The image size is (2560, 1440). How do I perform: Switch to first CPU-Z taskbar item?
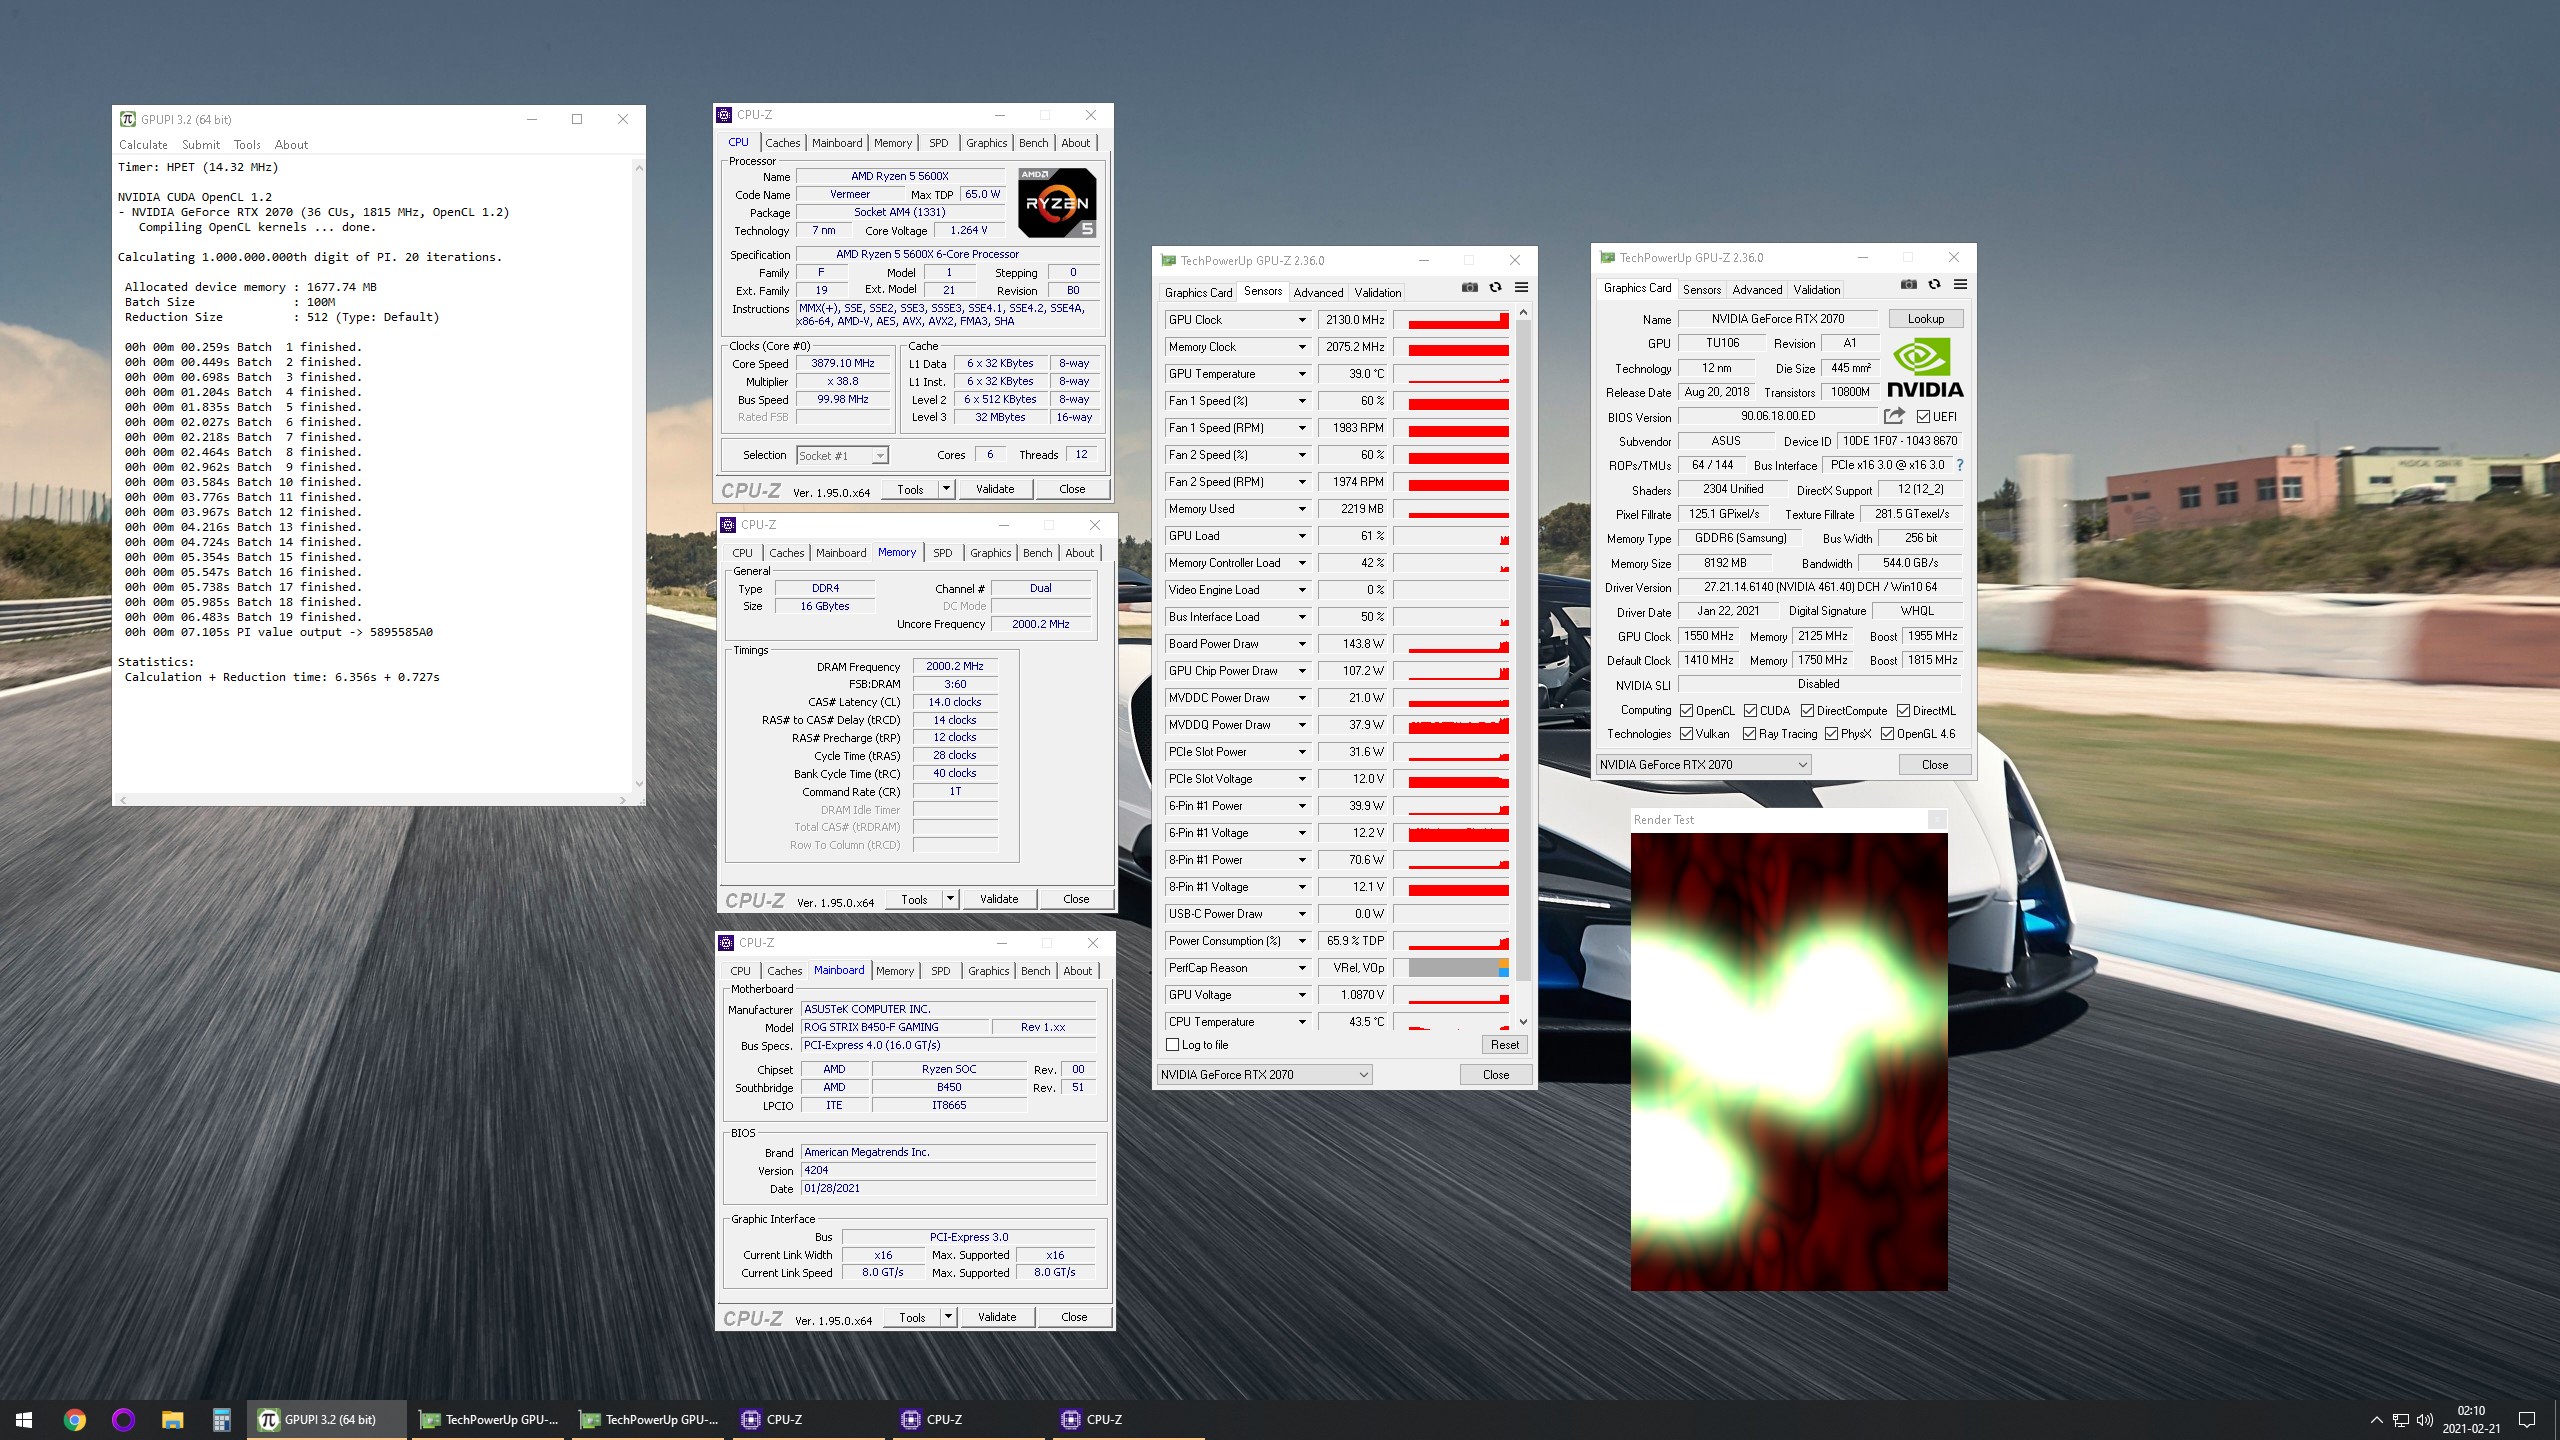point(809,1419)
